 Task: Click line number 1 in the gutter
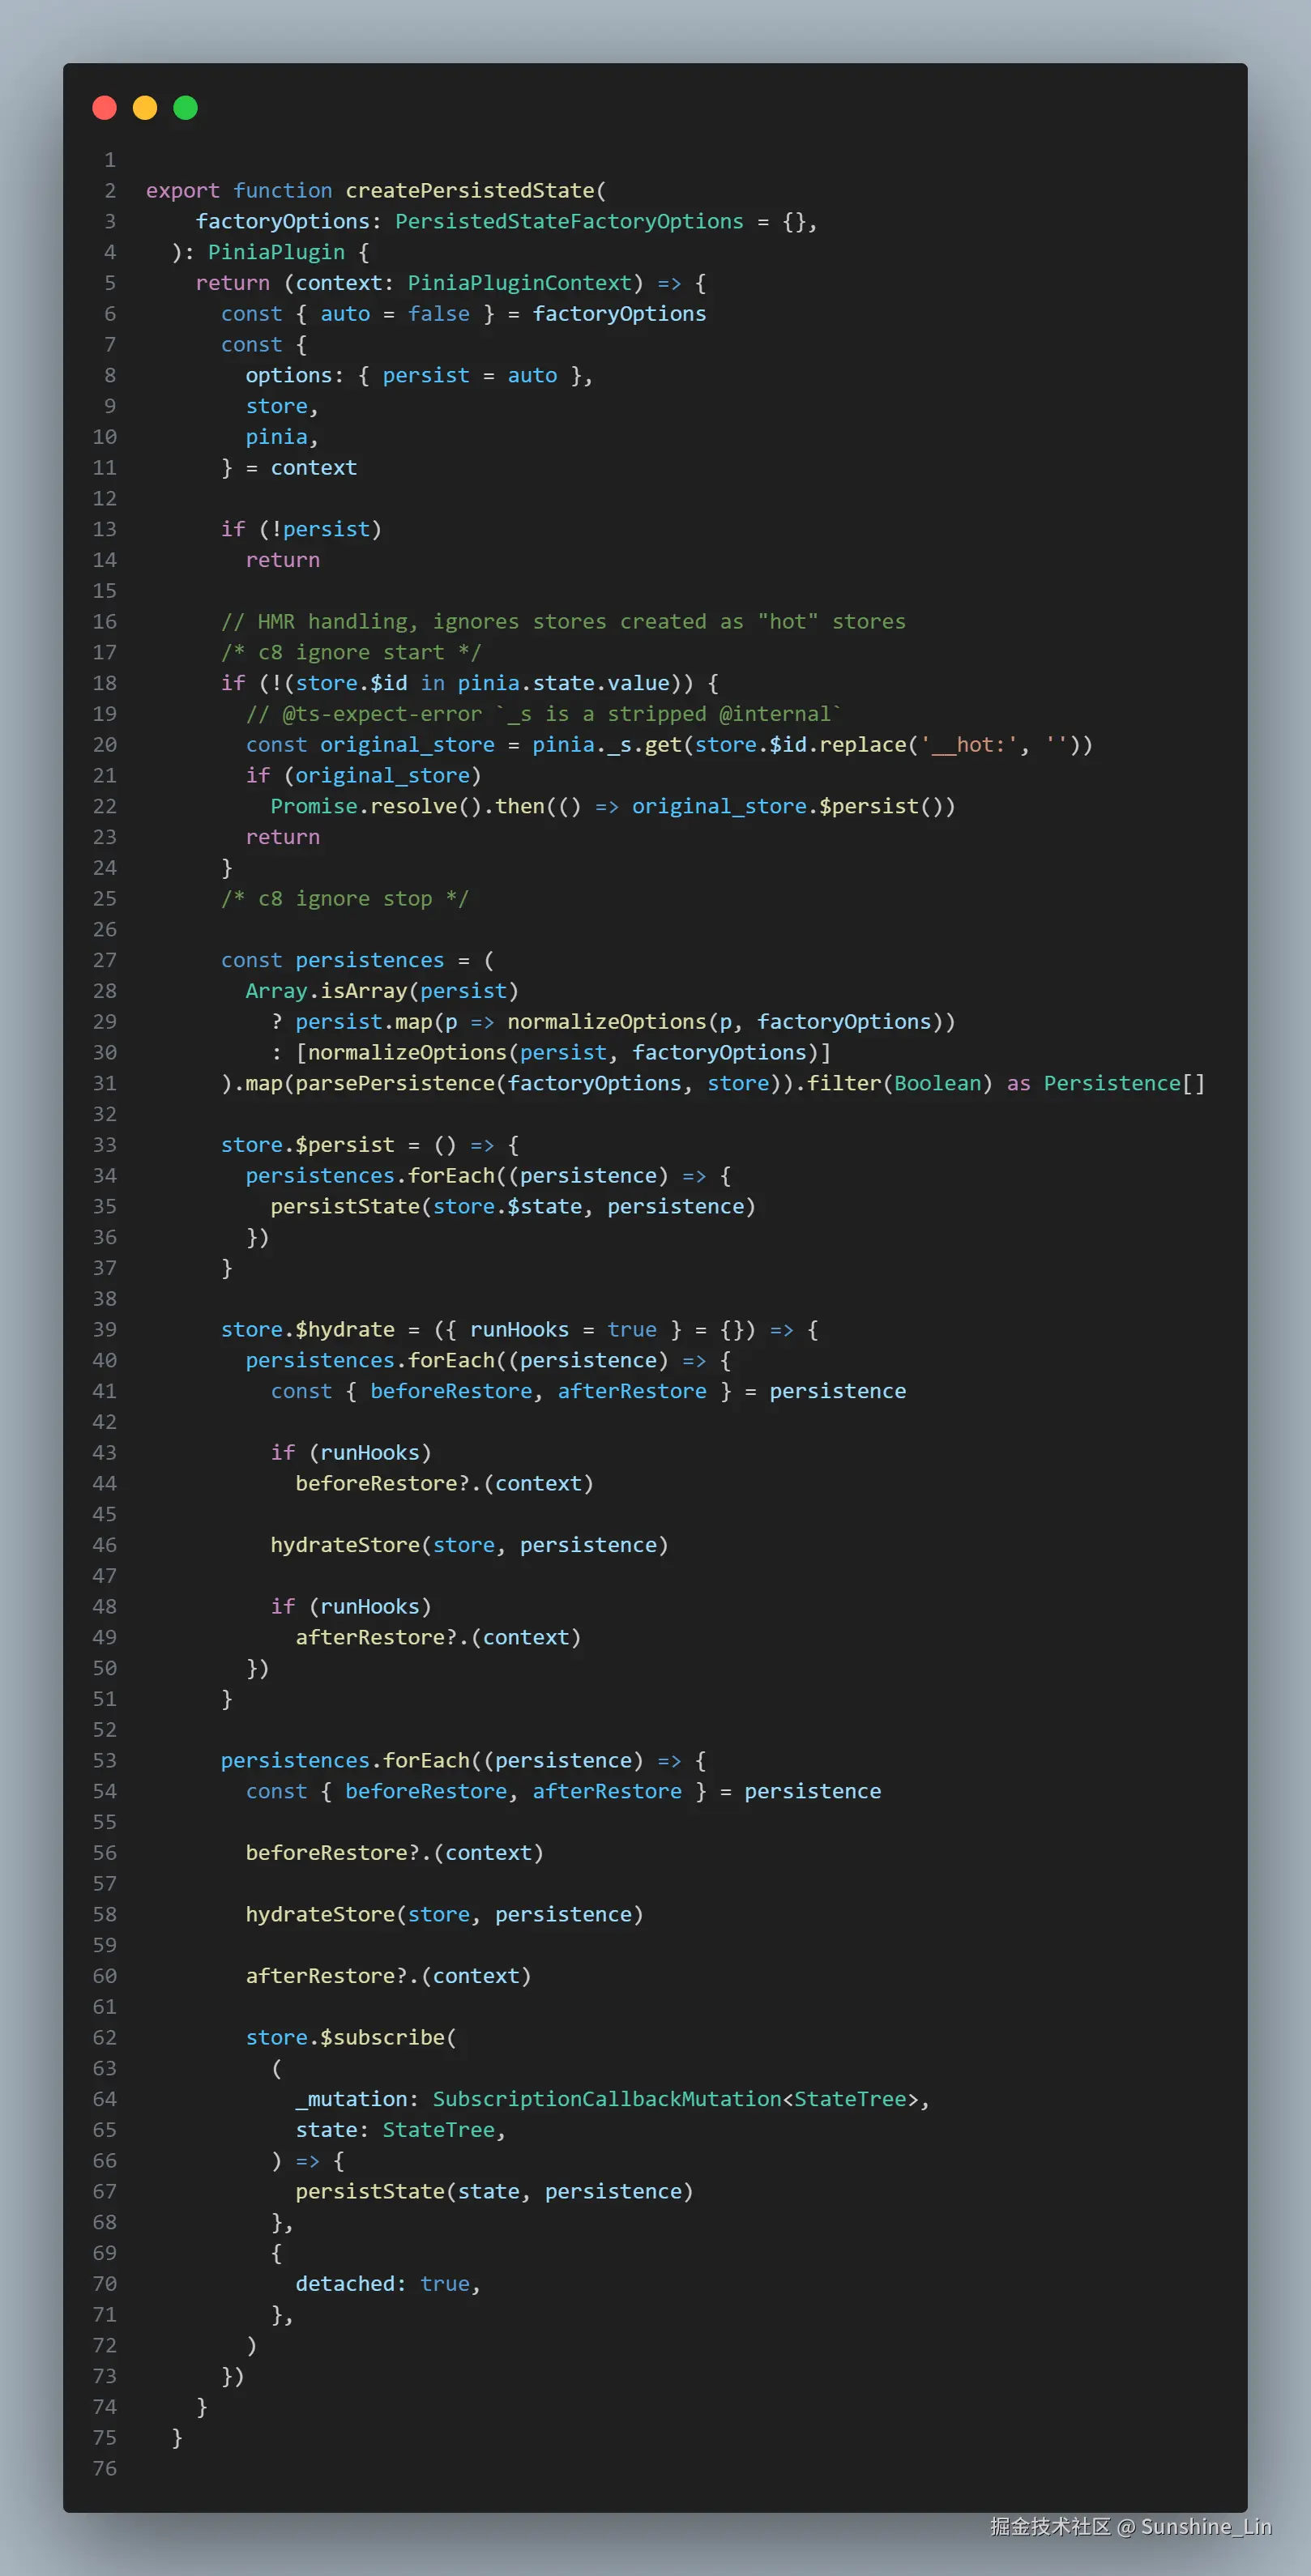coord(110,160)
